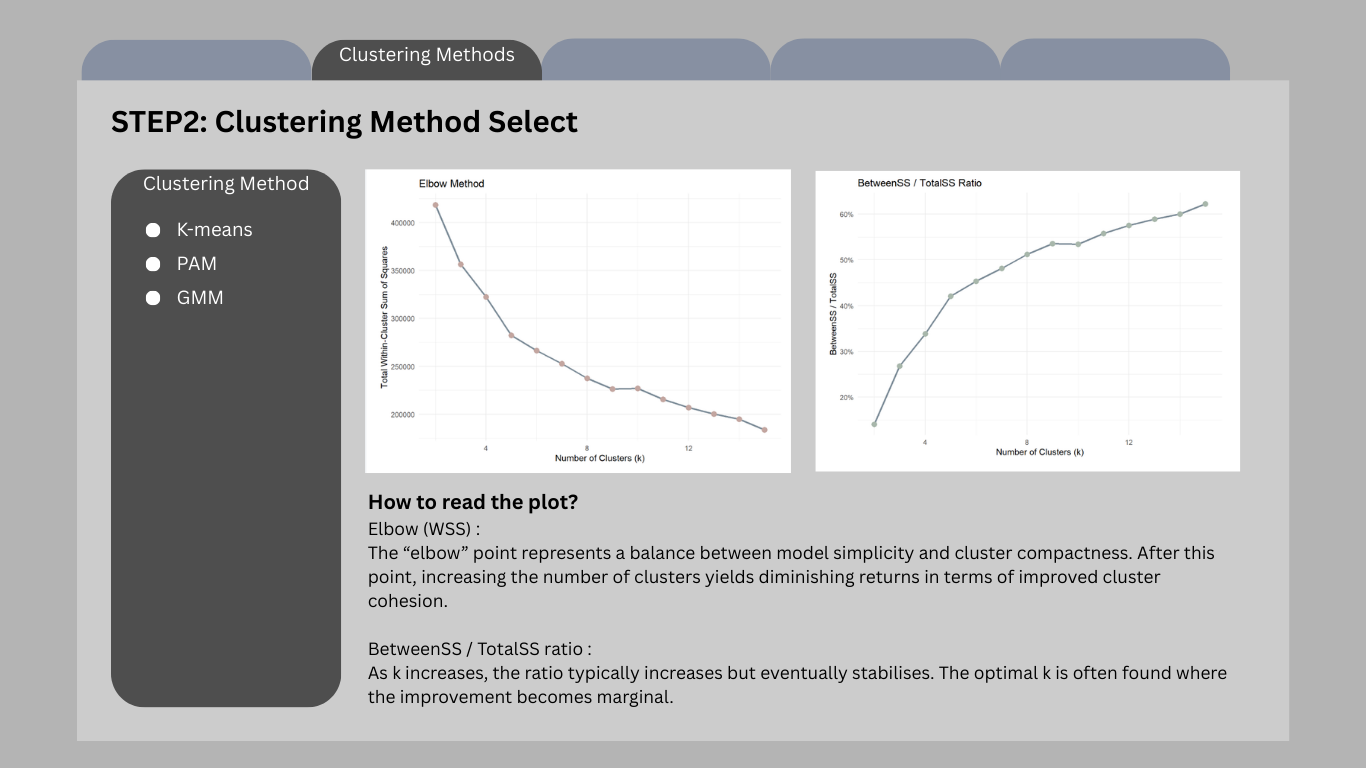Image resolution: width=1366 pixels, height=768 pixels.
Task: Go to the blank rightmost tab
Action: point(1115,60)
